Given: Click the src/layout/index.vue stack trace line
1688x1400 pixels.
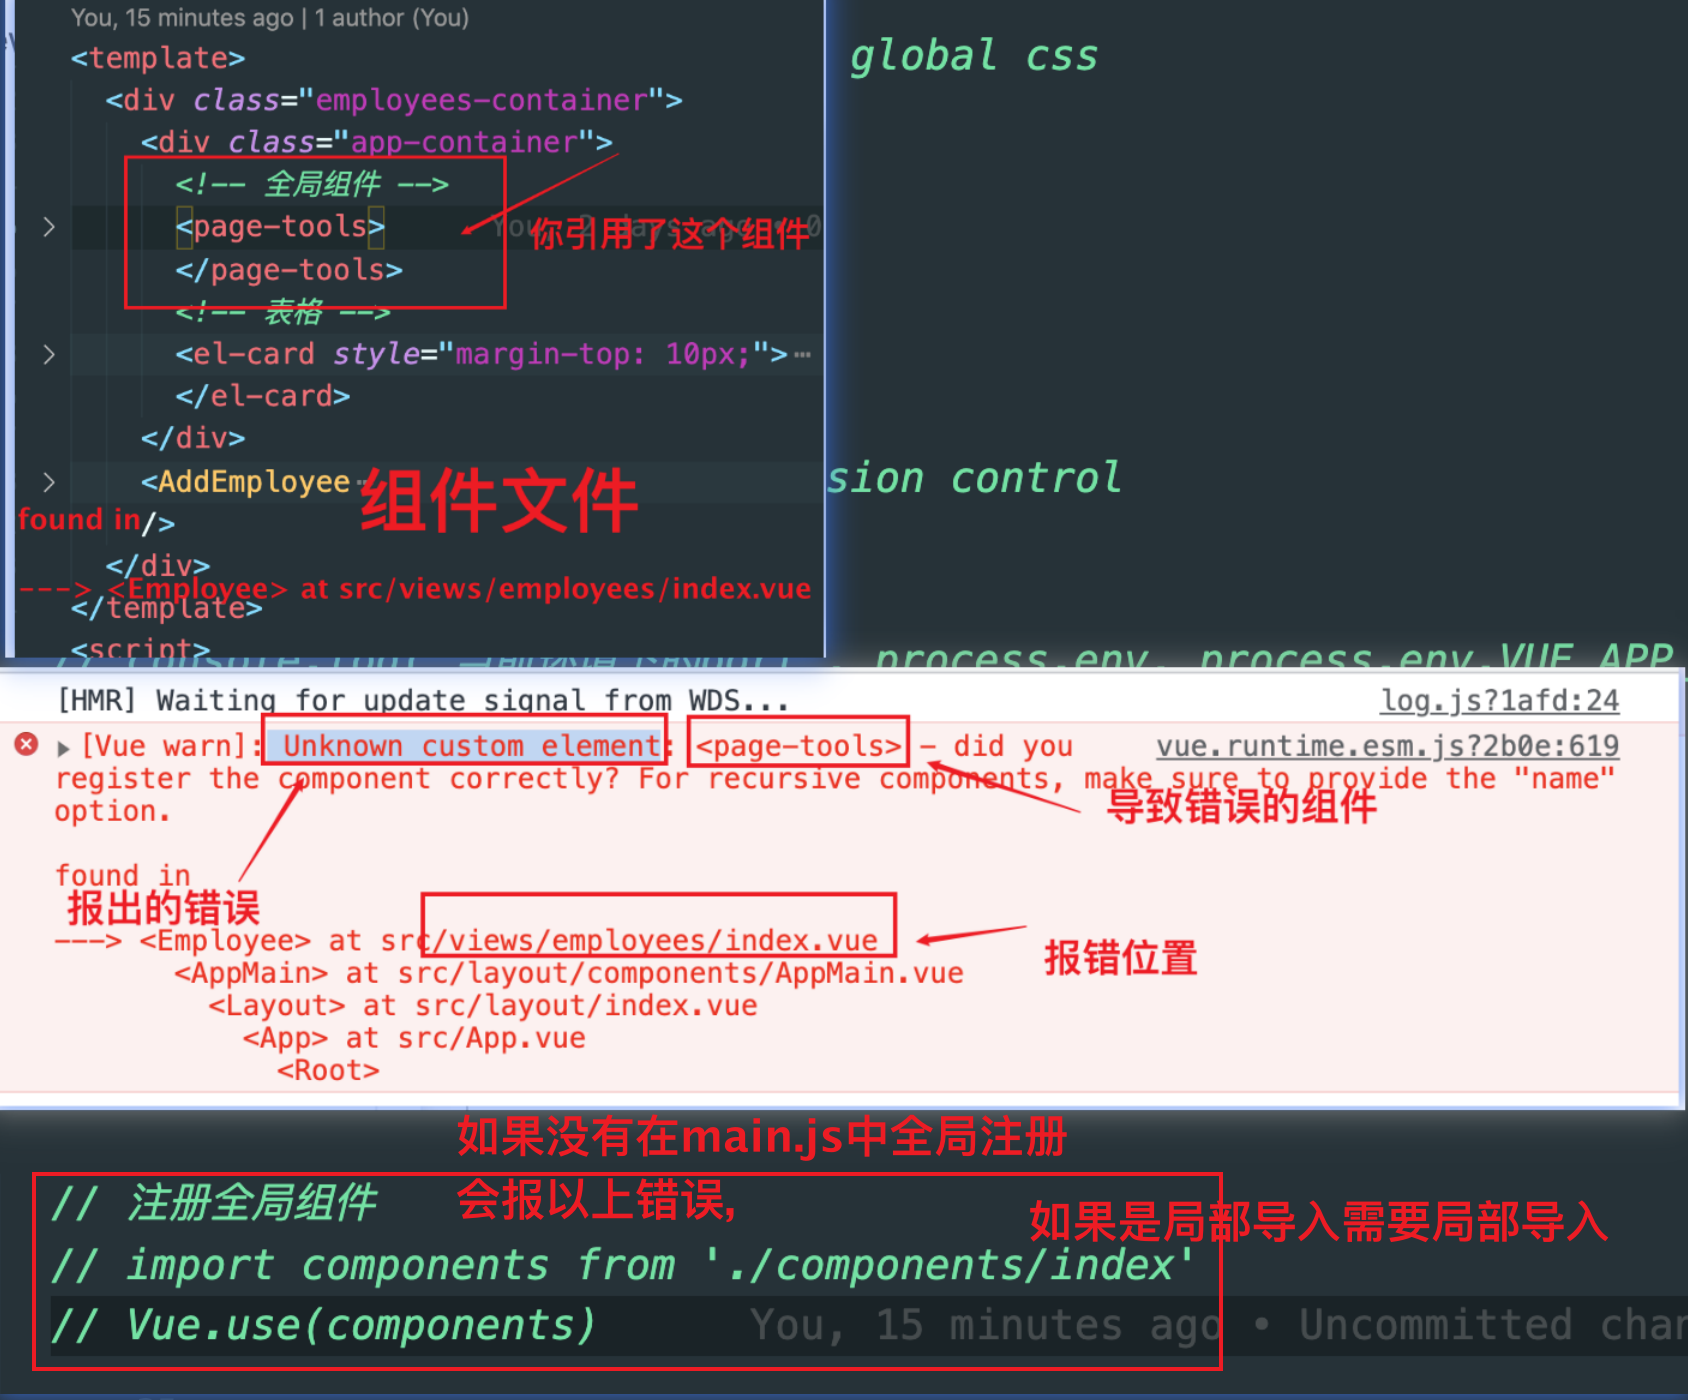Looking at the screenshot, I should tap(482, 1006).
